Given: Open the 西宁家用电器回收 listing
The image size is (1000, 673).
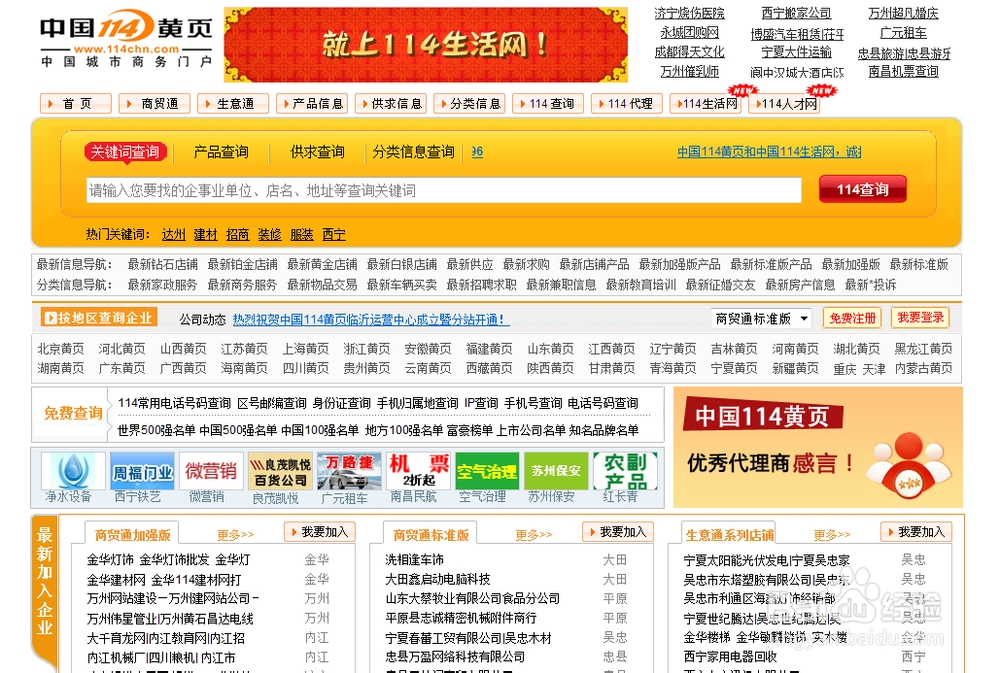Looking at the screenshot, I should click(x=730, y=656).
